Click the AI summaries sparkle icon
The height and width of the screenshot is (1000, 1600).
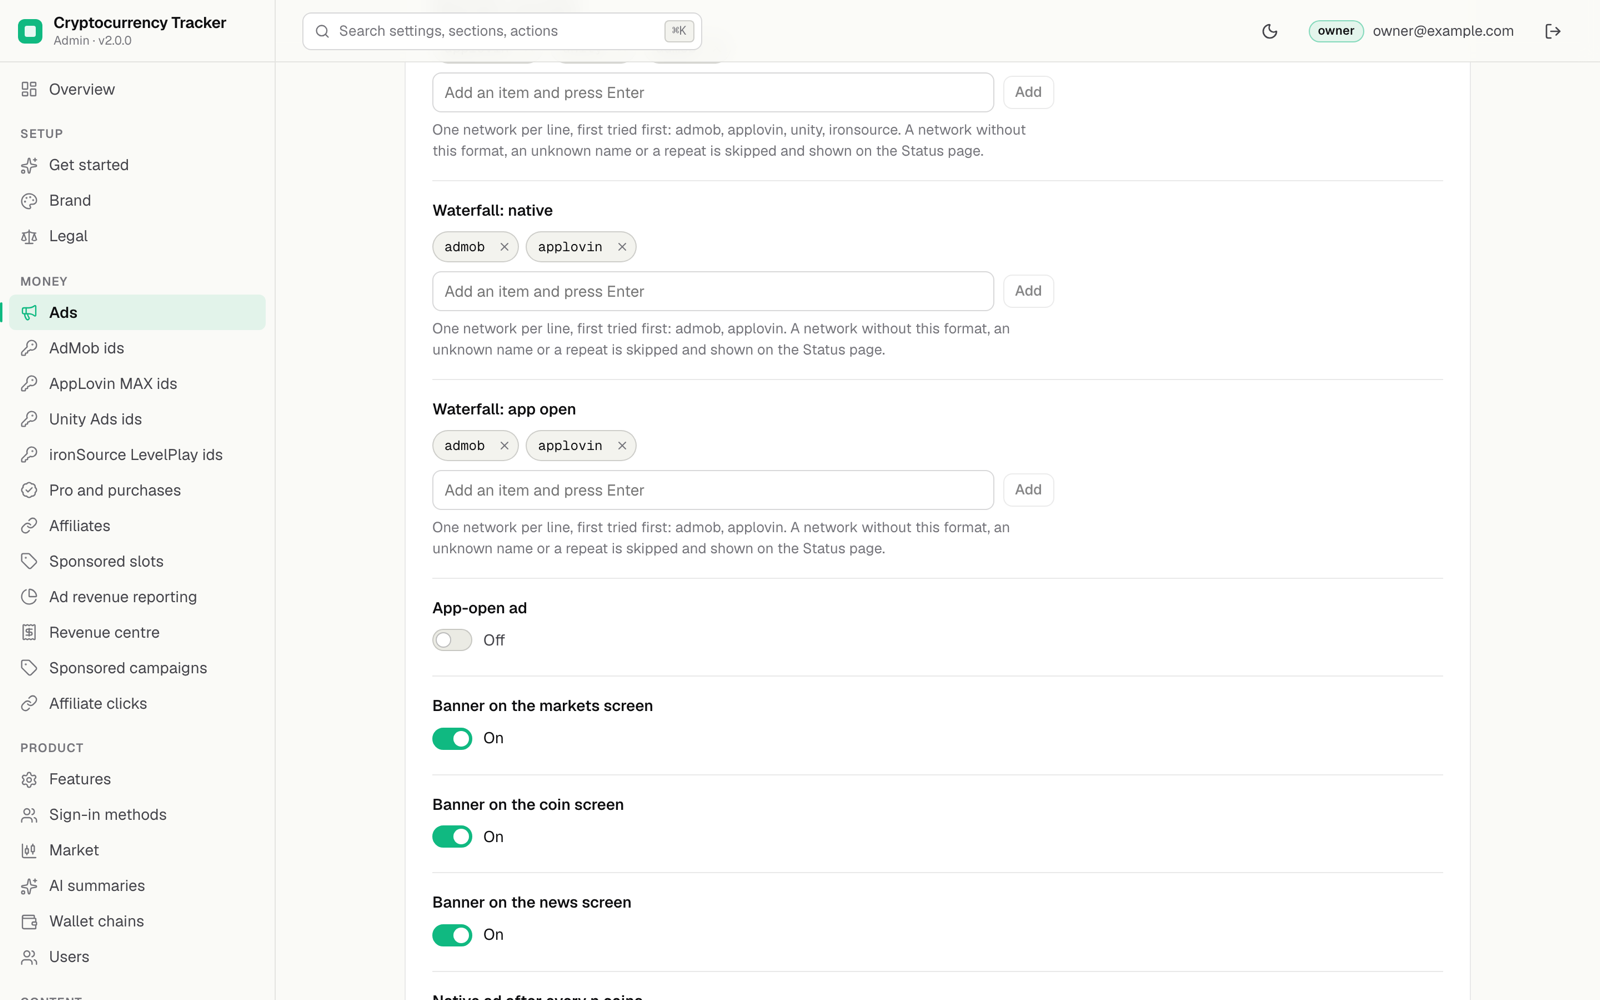[29, 886]
